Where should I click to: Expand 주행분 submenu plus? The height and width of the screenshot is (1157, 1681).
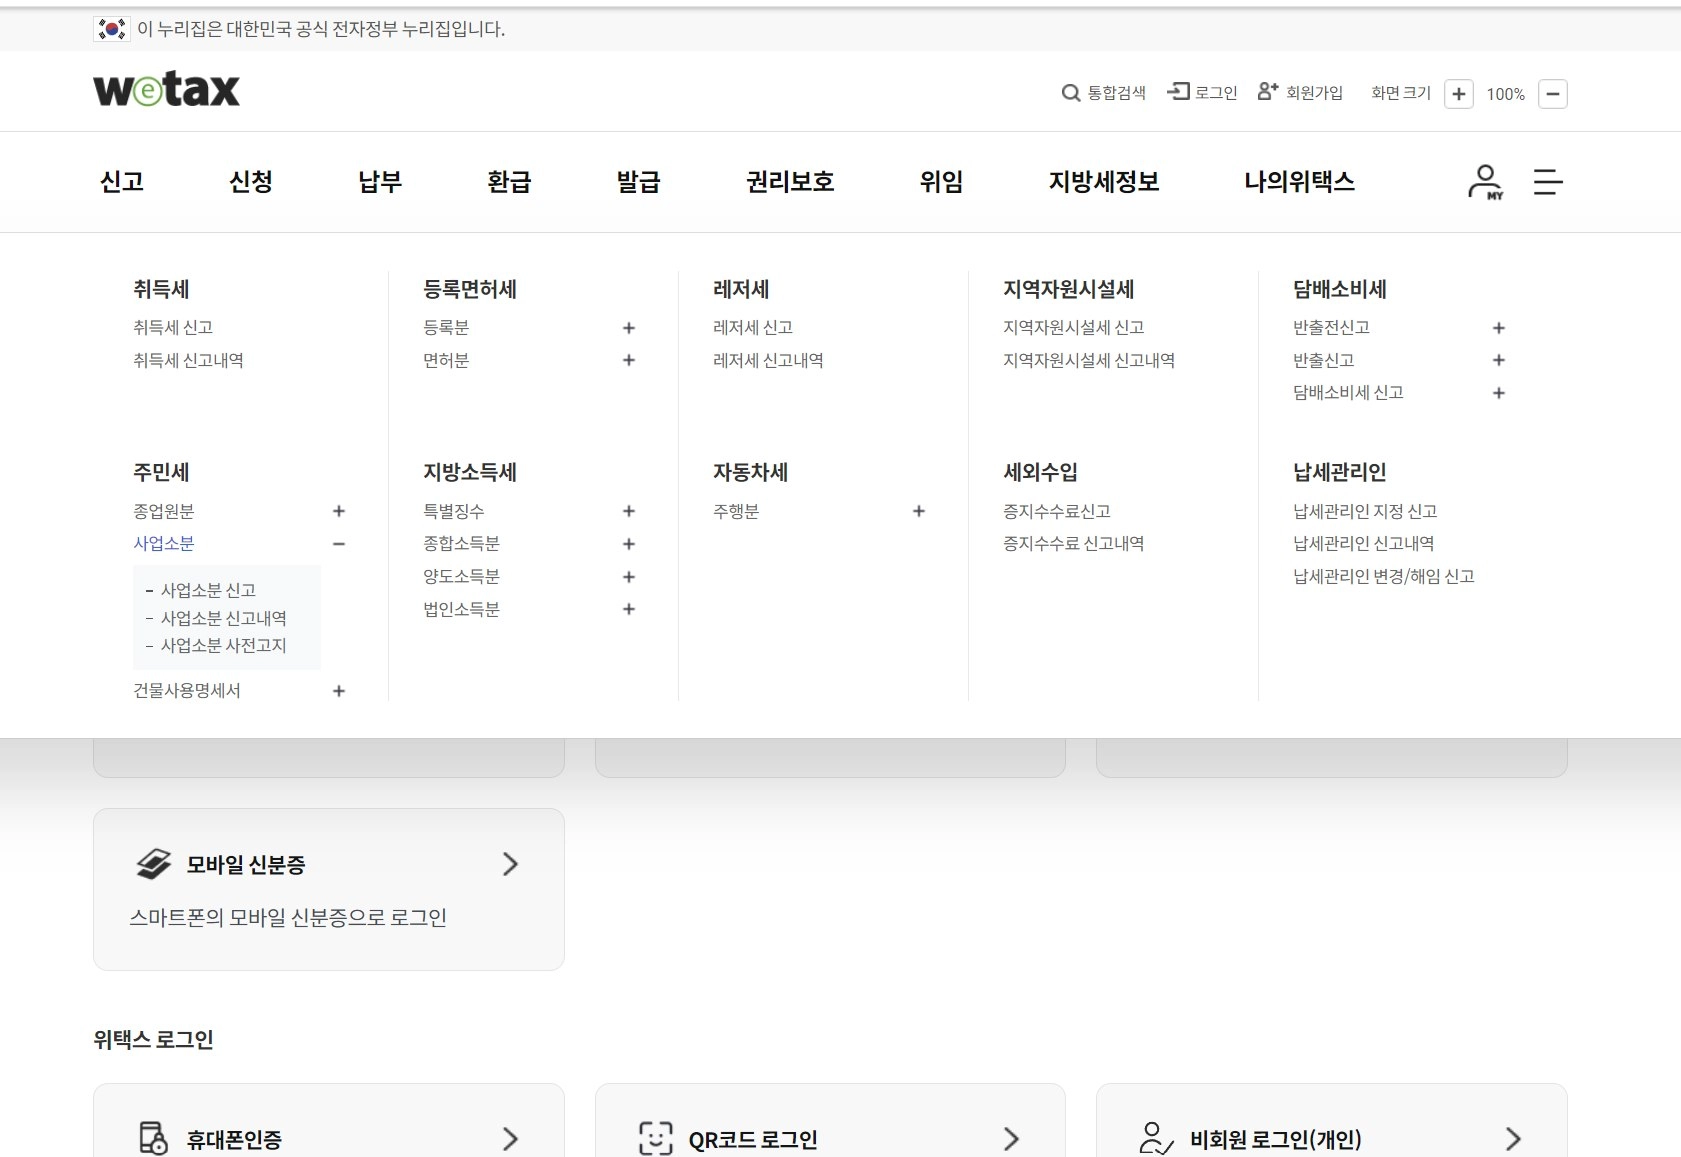point(919,511)
